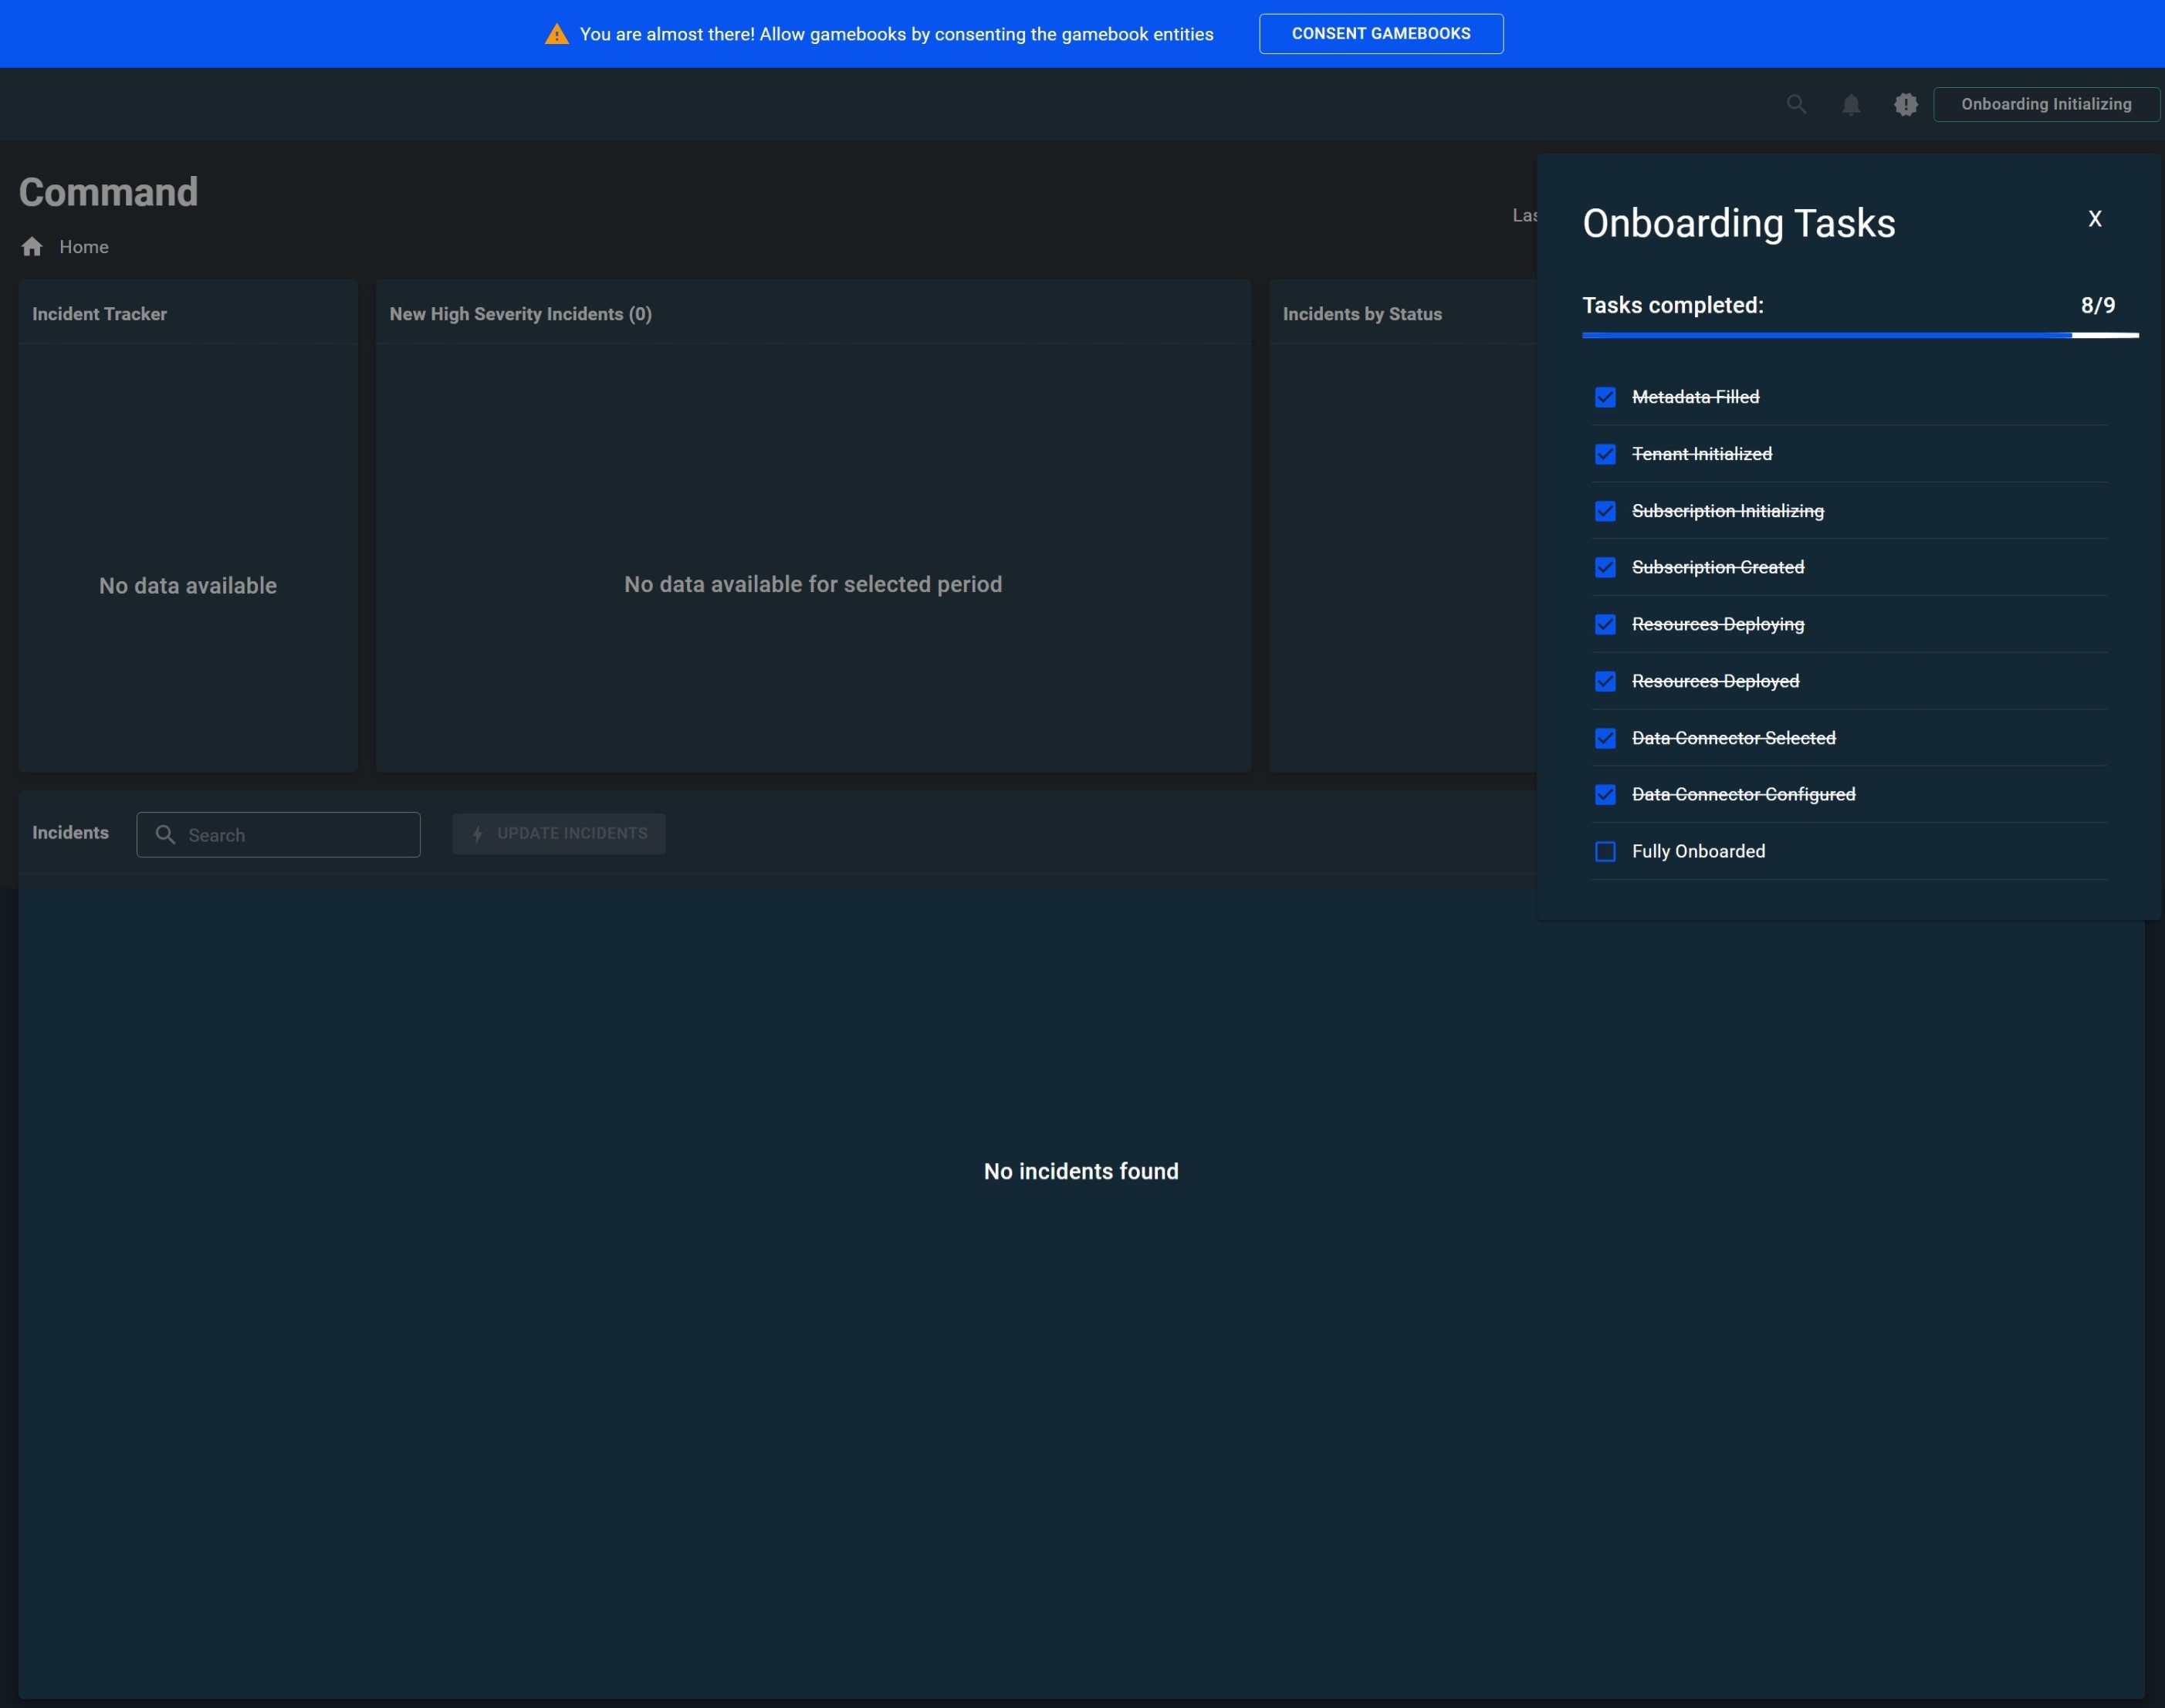Click the warning triangle in the banner
The height and width of the screenshot is (1708, 2165).
click(x=556, y=34)
